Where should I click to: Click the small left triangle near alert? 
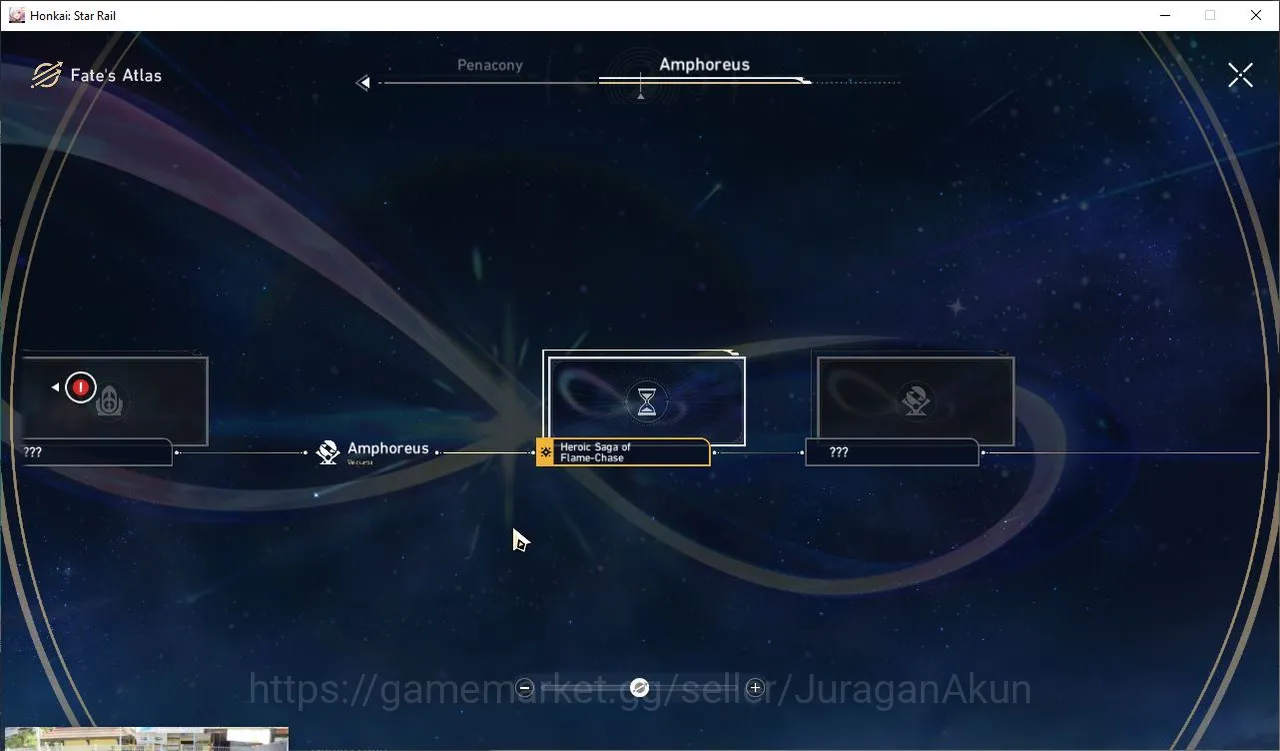56,387
